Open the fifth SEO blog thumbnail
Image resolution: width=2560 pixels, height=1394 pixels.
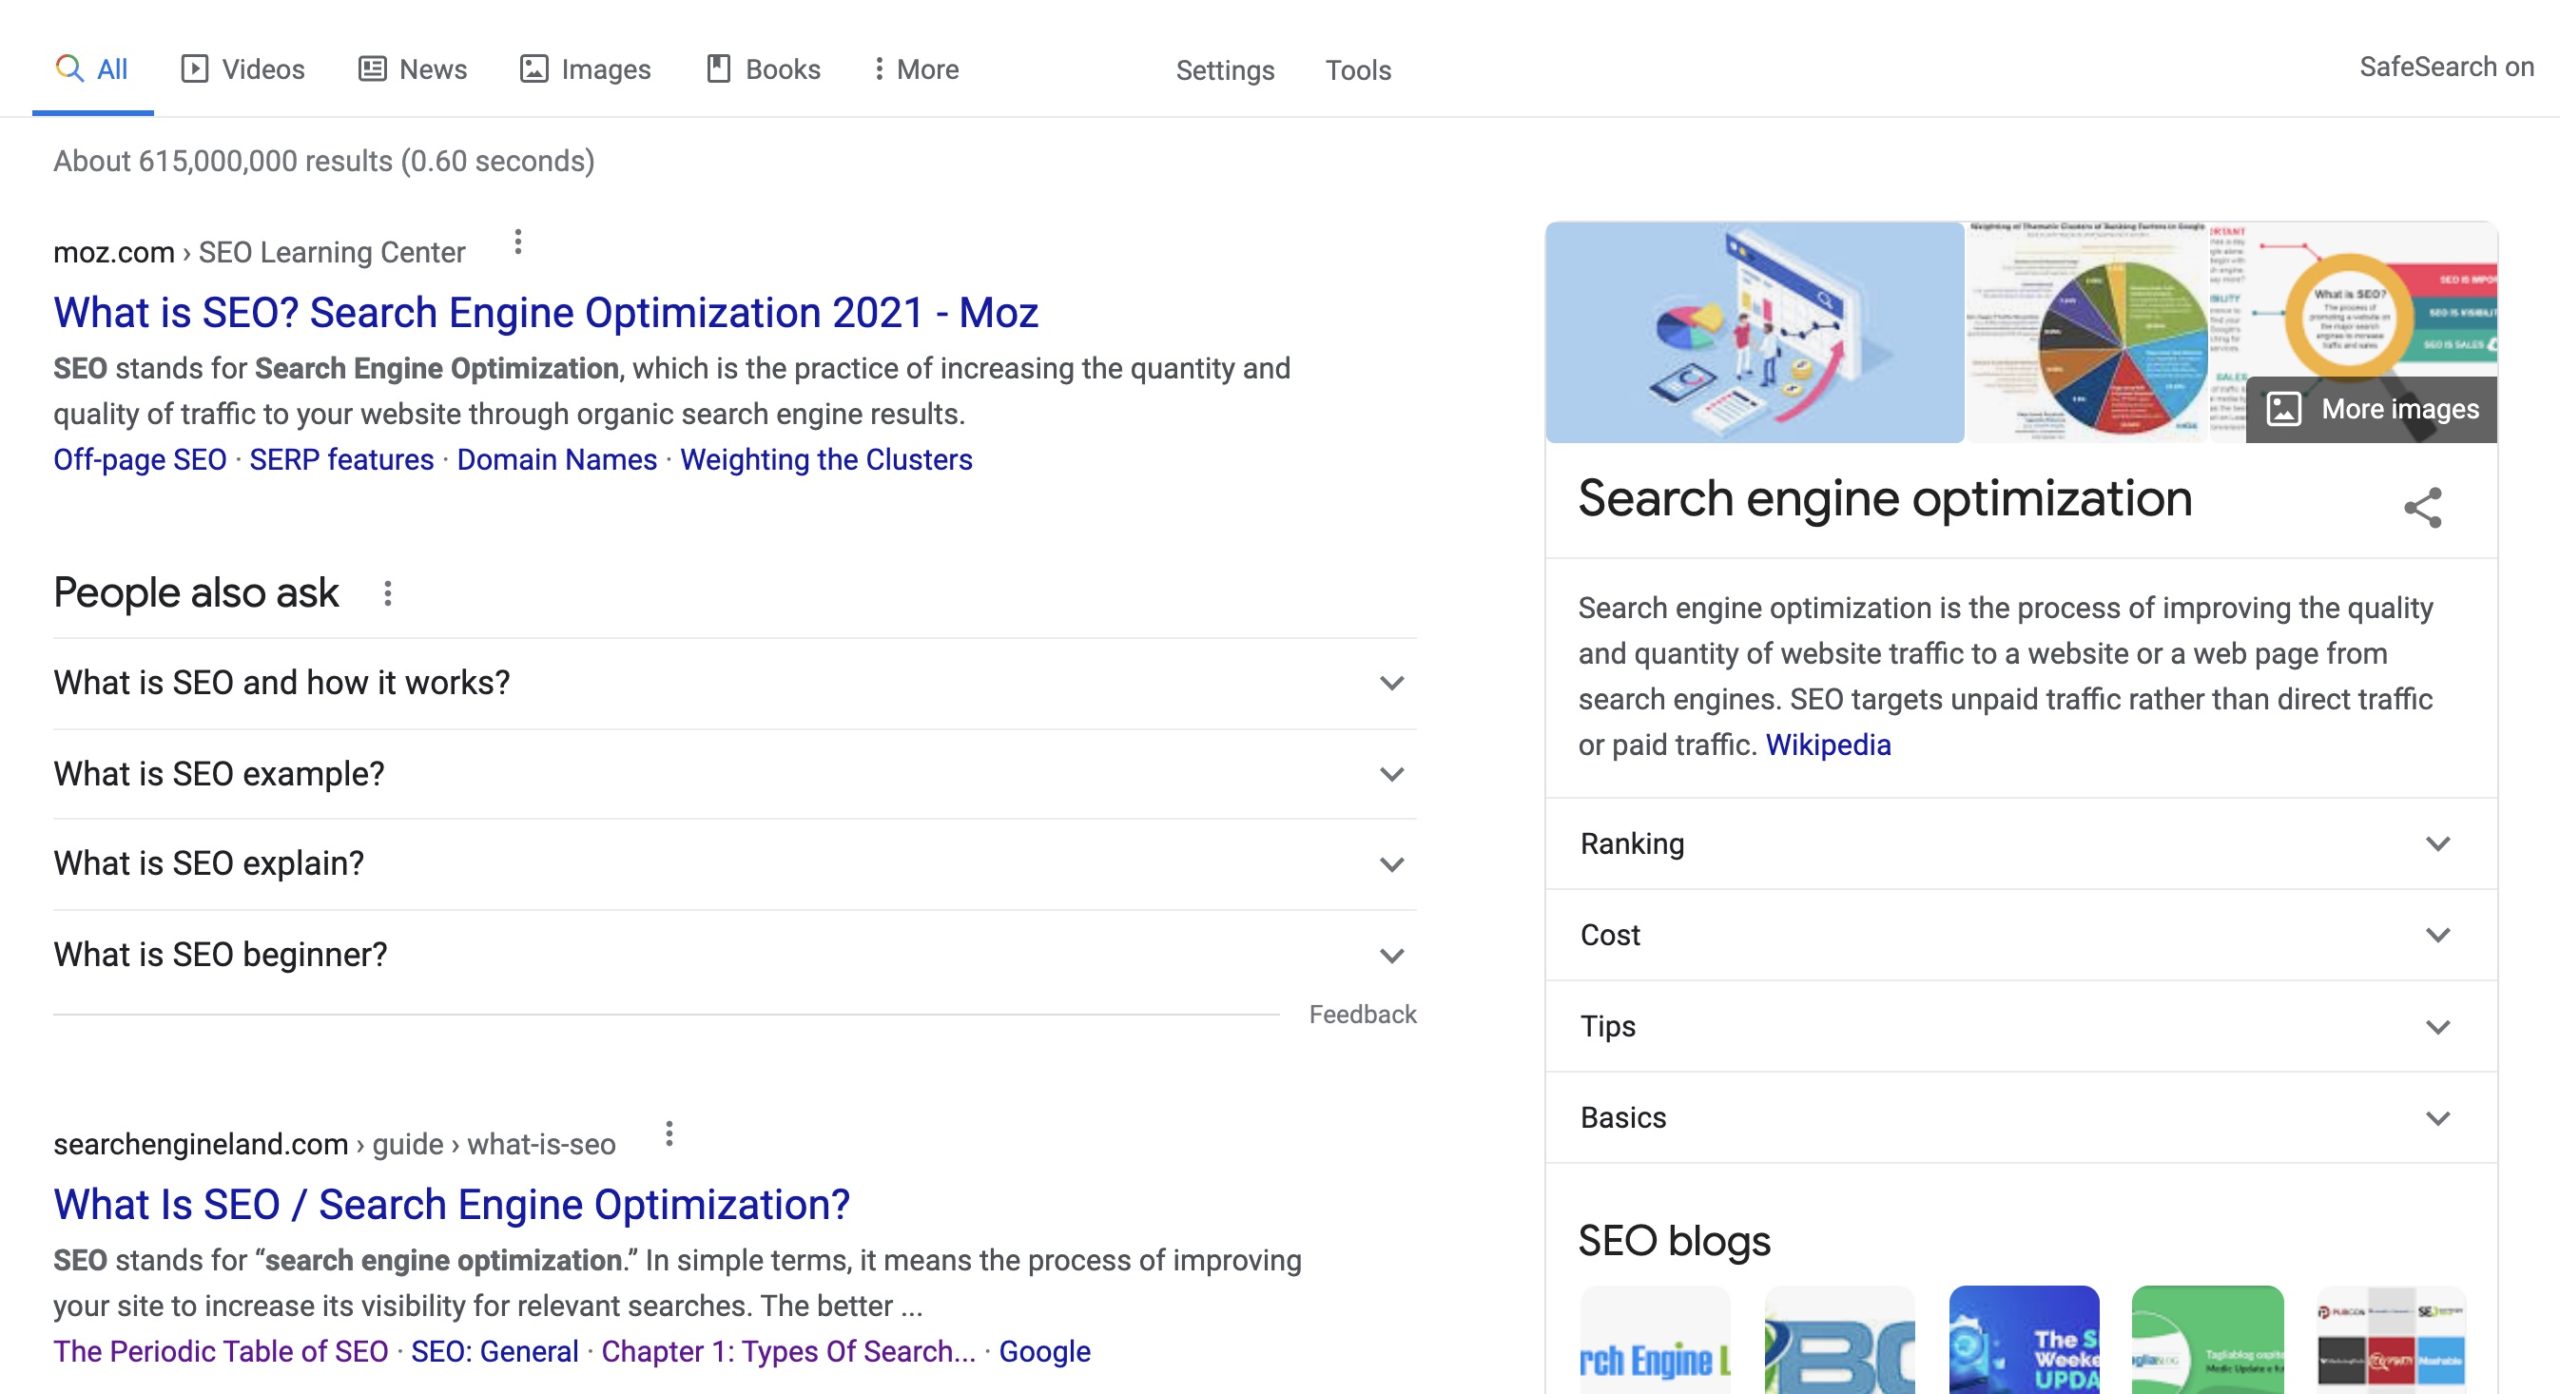click(2391, 1340)
